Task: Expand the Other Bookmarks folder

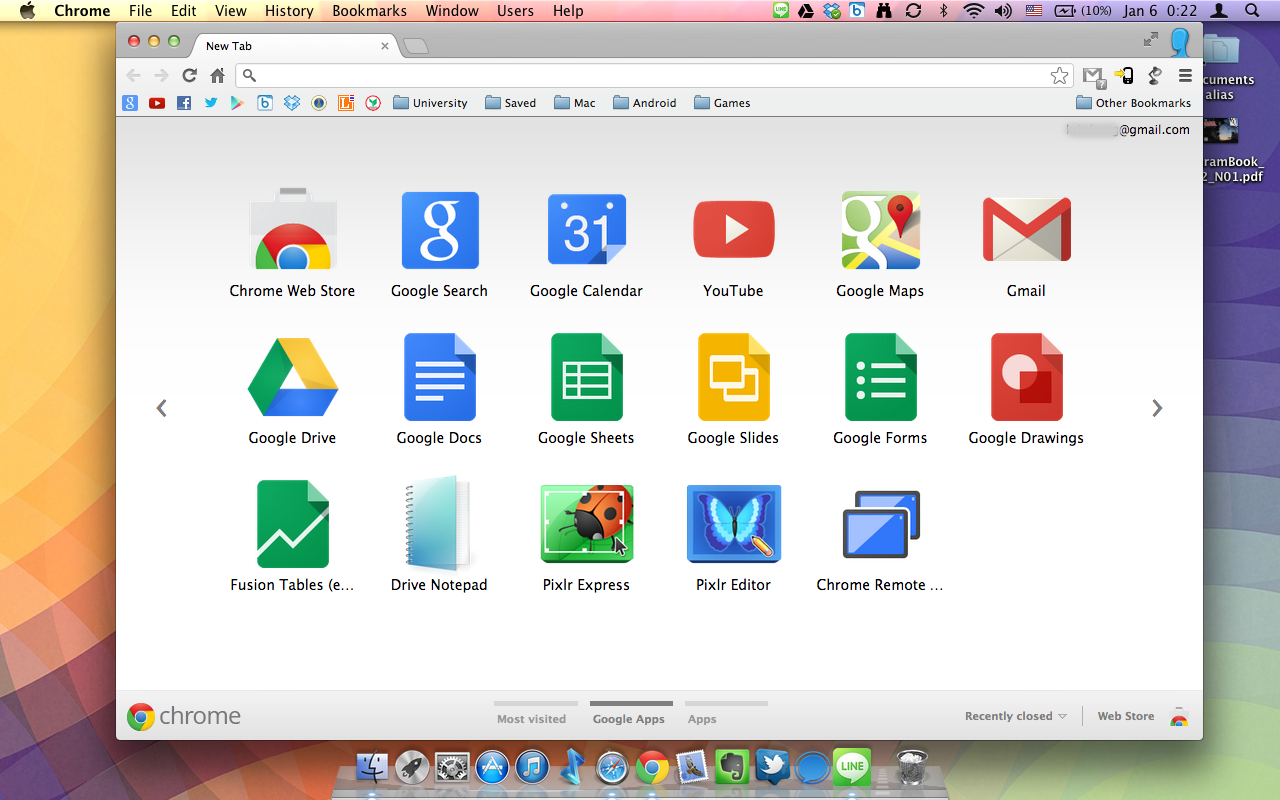Action: point(1133,103)
